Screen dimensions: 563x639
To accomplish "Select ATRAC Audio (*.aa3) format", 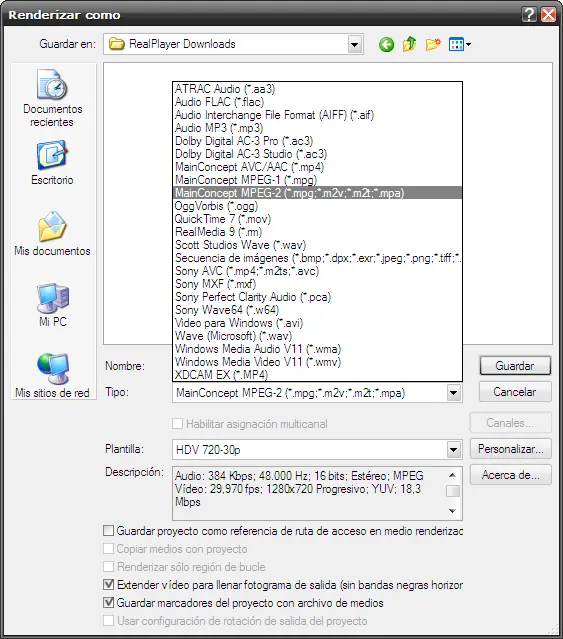I will coord(317,89).
